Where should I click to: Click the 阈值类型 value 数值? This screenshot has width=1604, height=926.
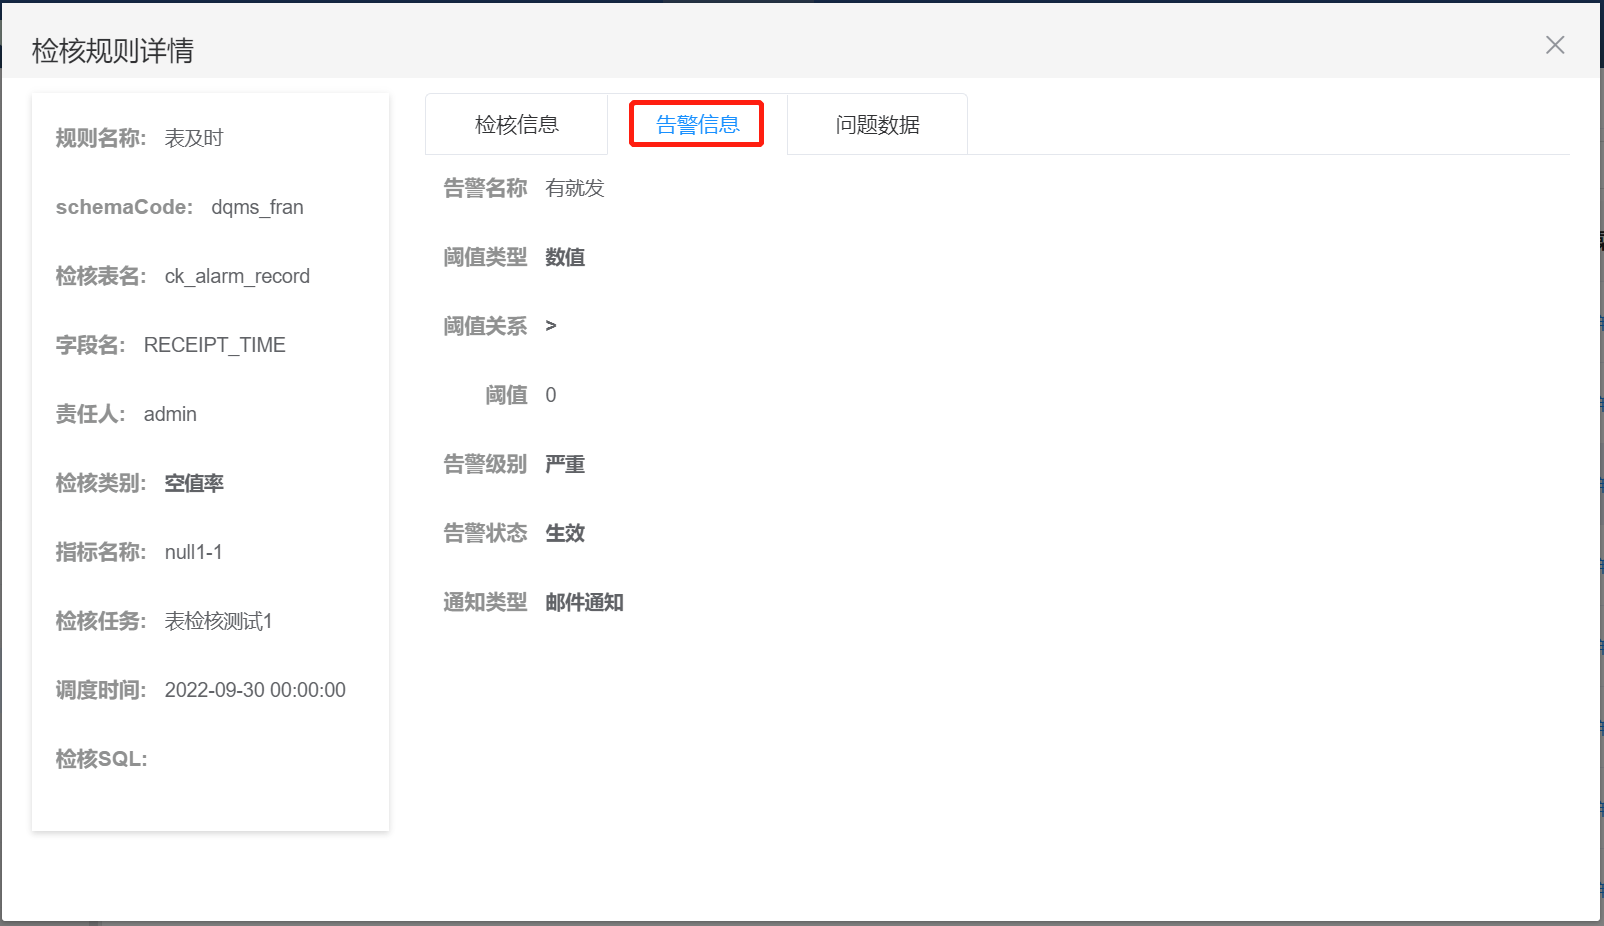[565, 257]
